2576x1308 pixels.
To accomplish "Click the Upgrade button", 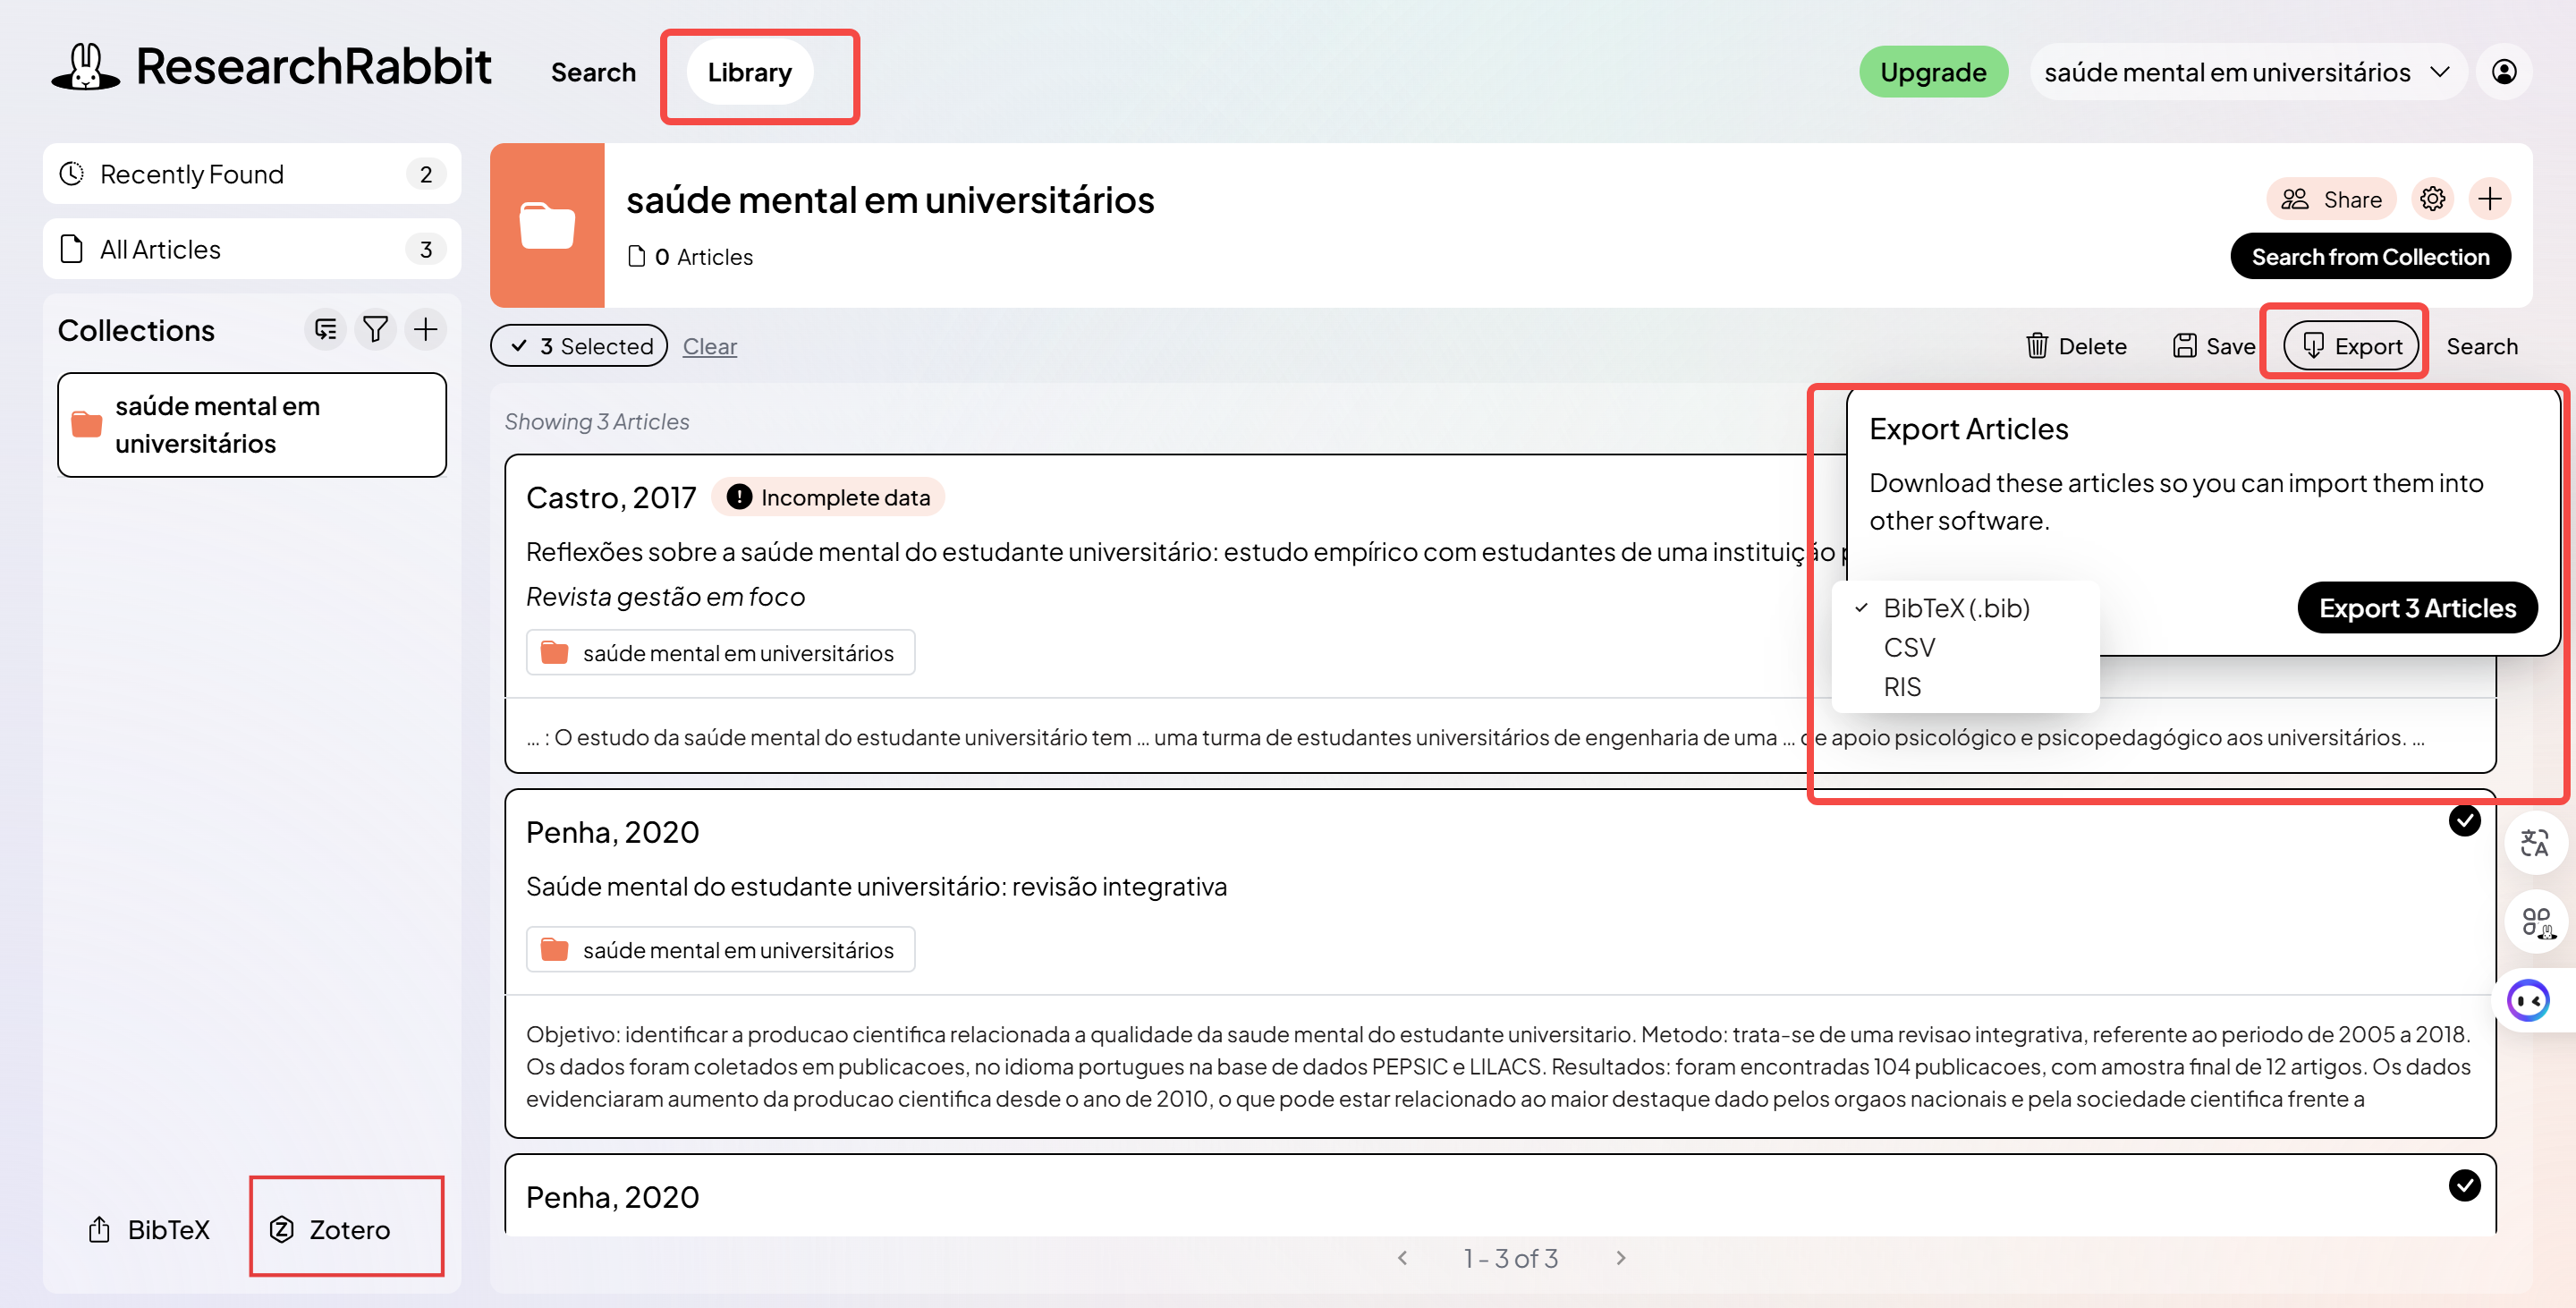I will coord(1933,72).
